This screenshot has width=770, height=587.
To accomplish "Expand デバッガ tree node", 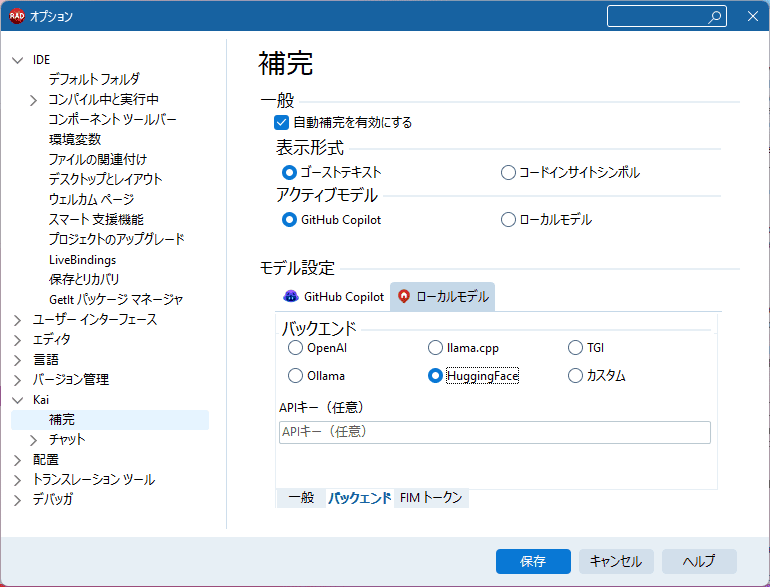I will tap(18, 500).
